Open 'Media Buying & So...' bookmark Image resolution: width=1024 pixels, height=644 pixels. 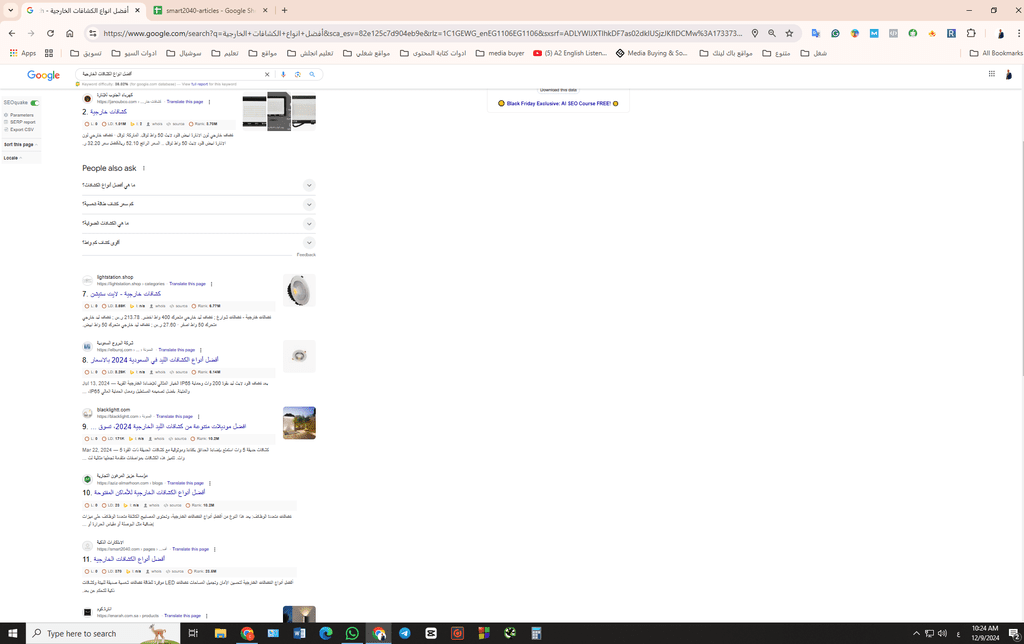(x=652, y=53)
